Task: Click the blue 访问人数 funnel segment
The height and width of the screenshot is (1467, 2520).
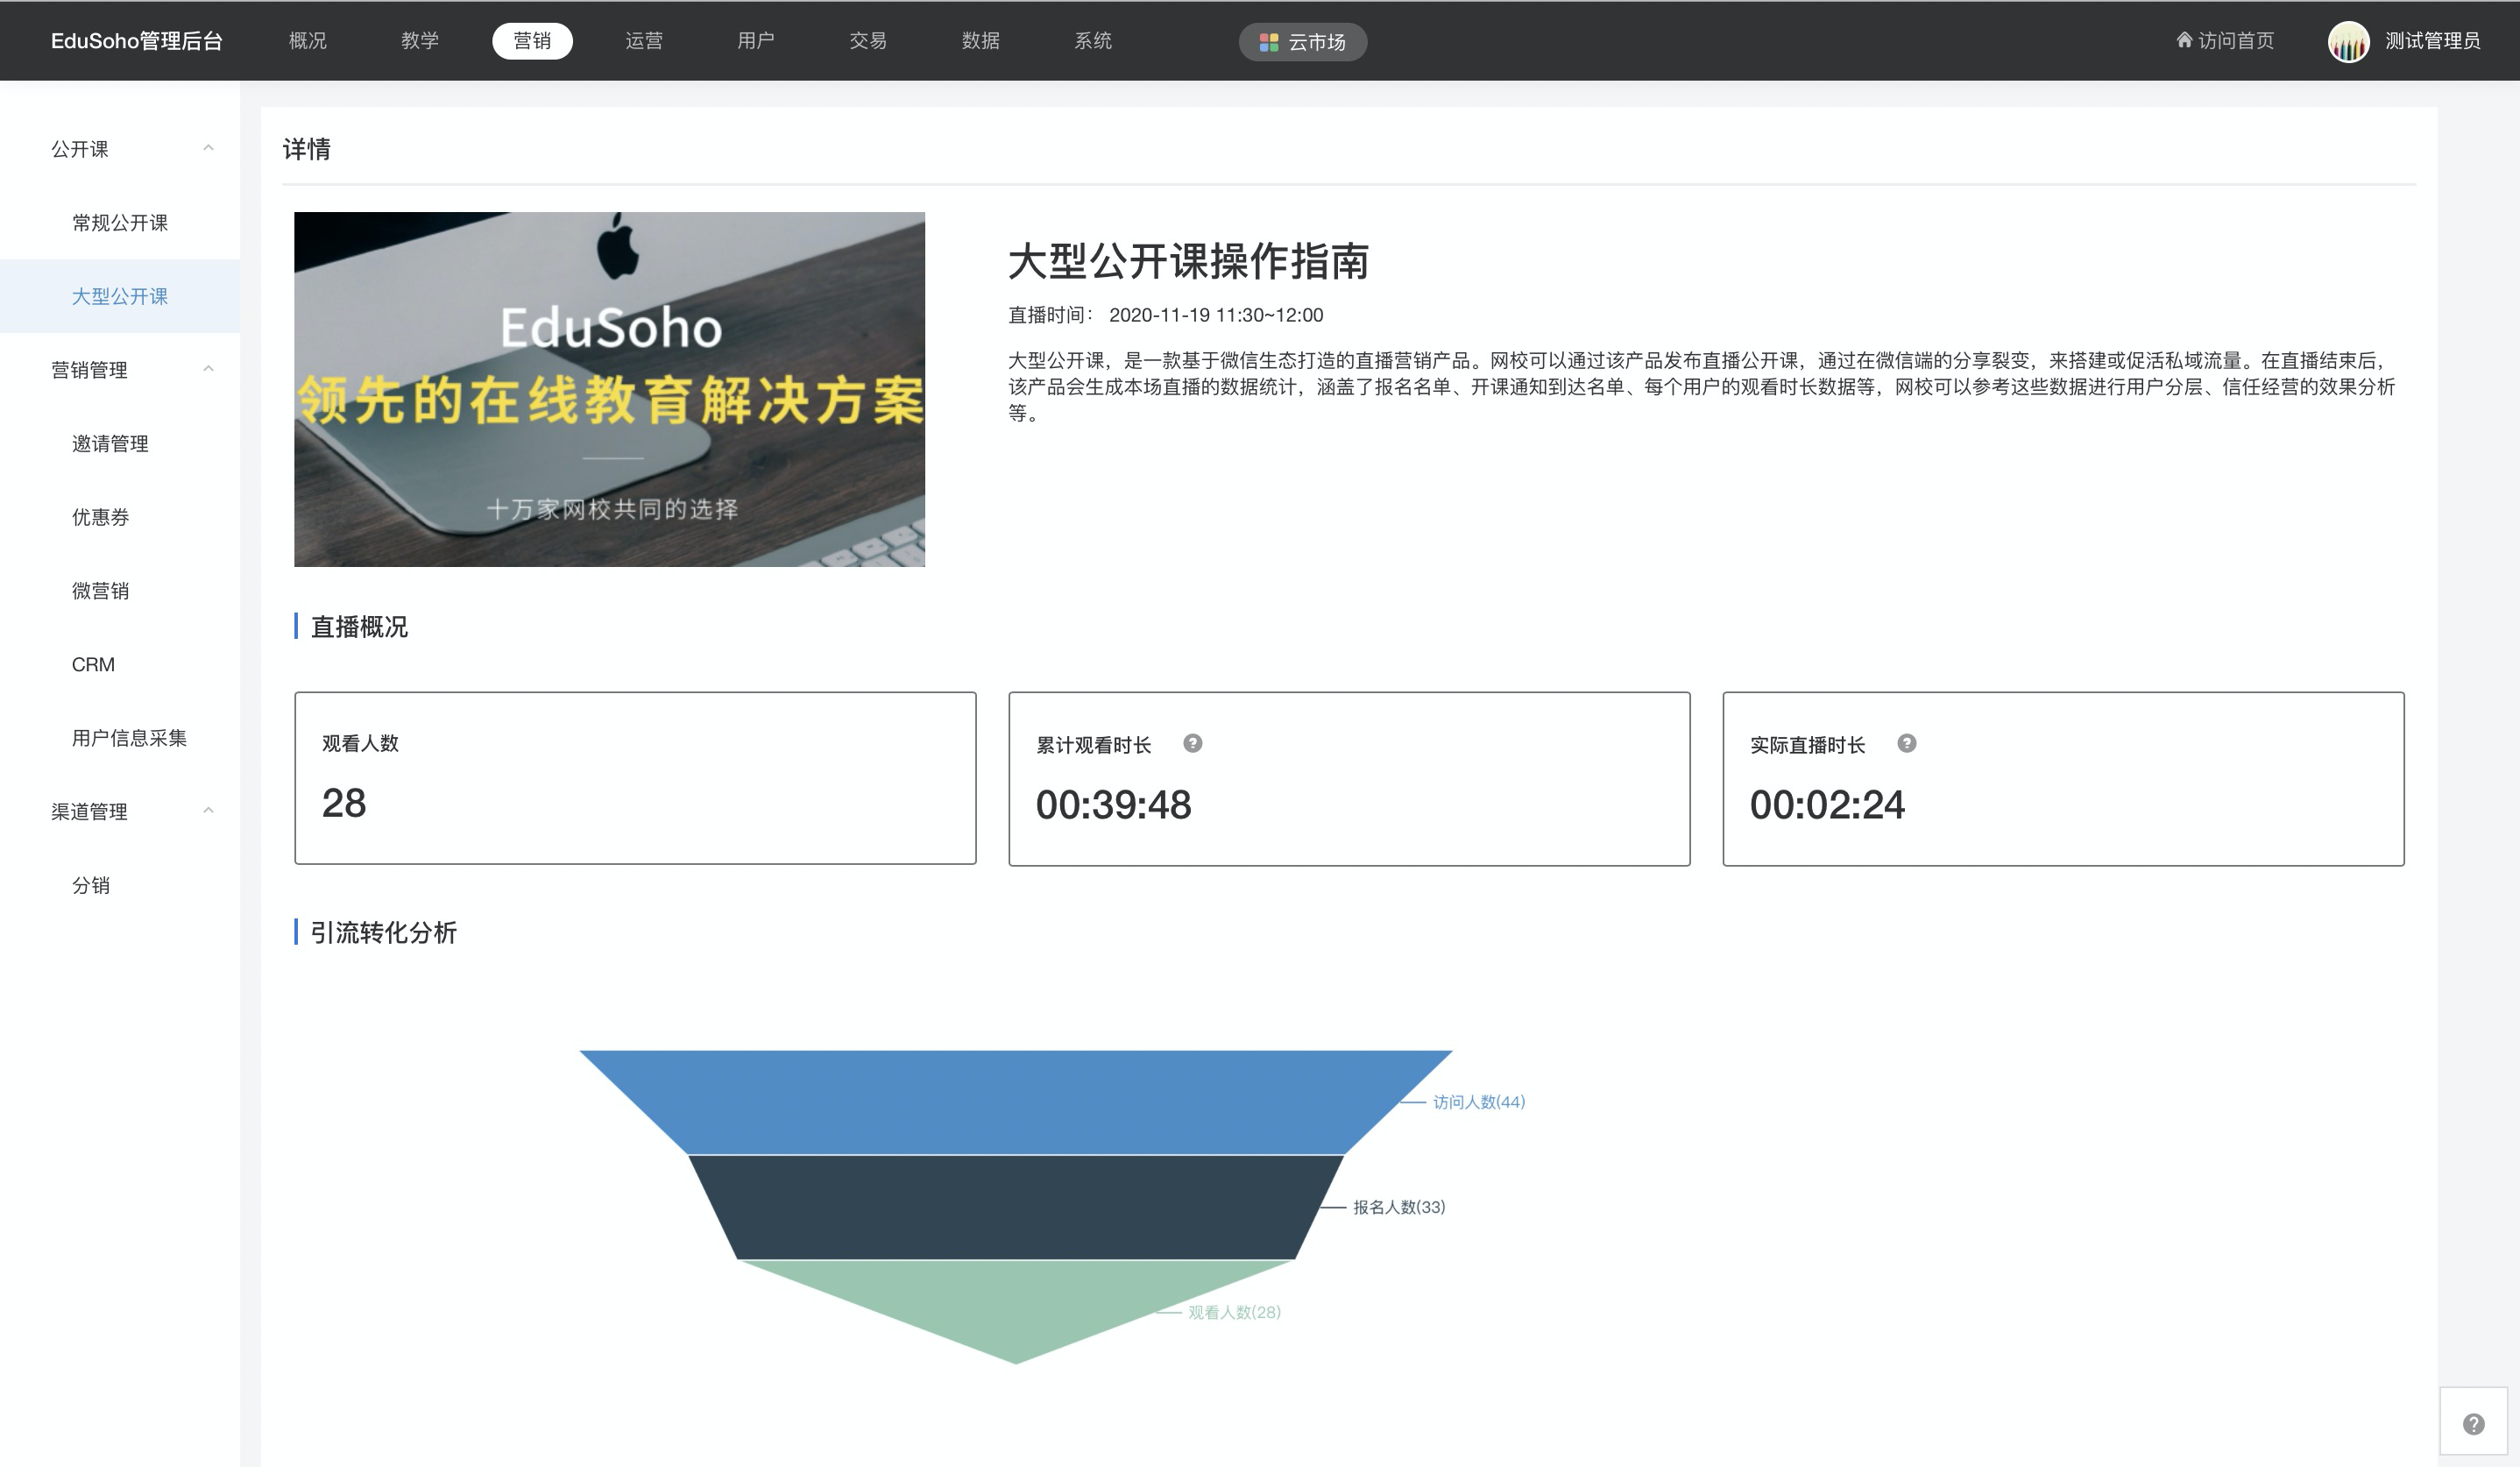Action: pos(1015,1102)
